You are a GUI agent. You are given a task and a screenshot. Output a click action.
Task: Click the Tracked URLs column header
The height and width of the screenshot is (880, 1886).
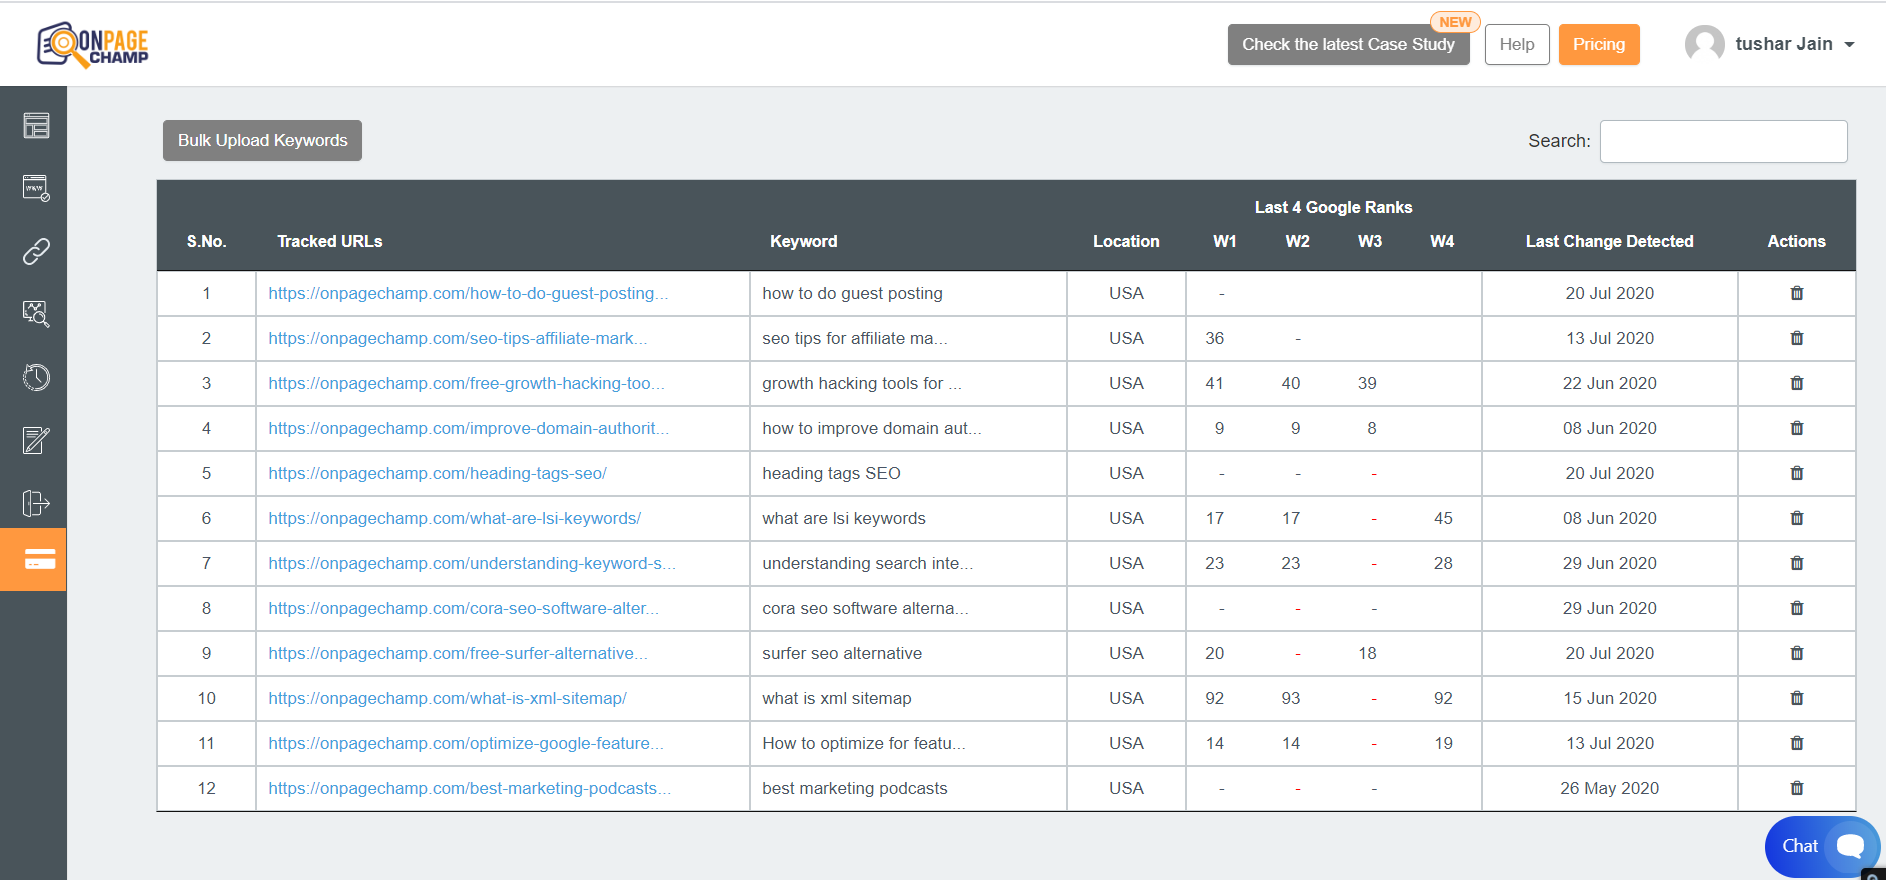point(330,241)
